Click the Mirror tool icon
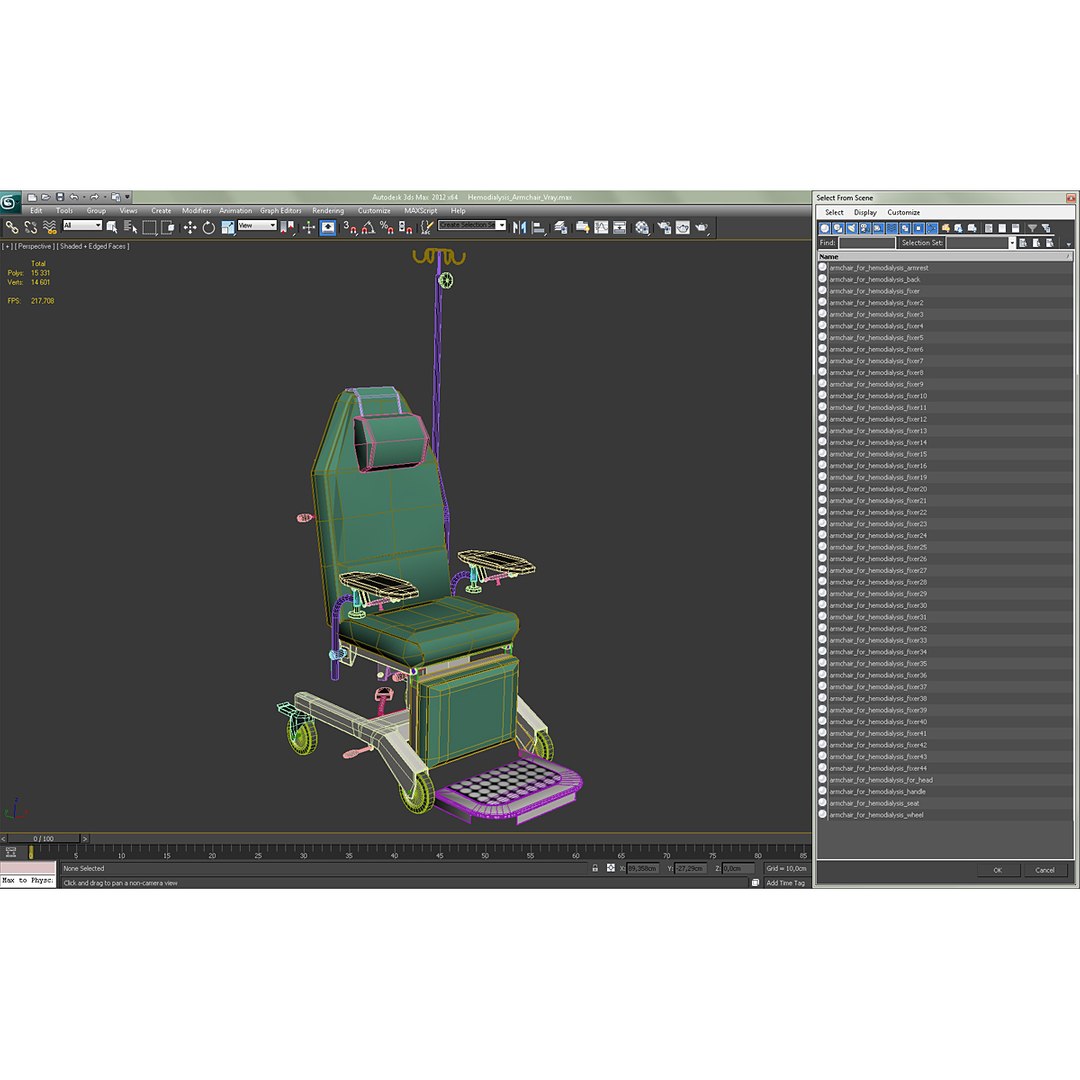The image size is (1080, 1080). (519, 227)
